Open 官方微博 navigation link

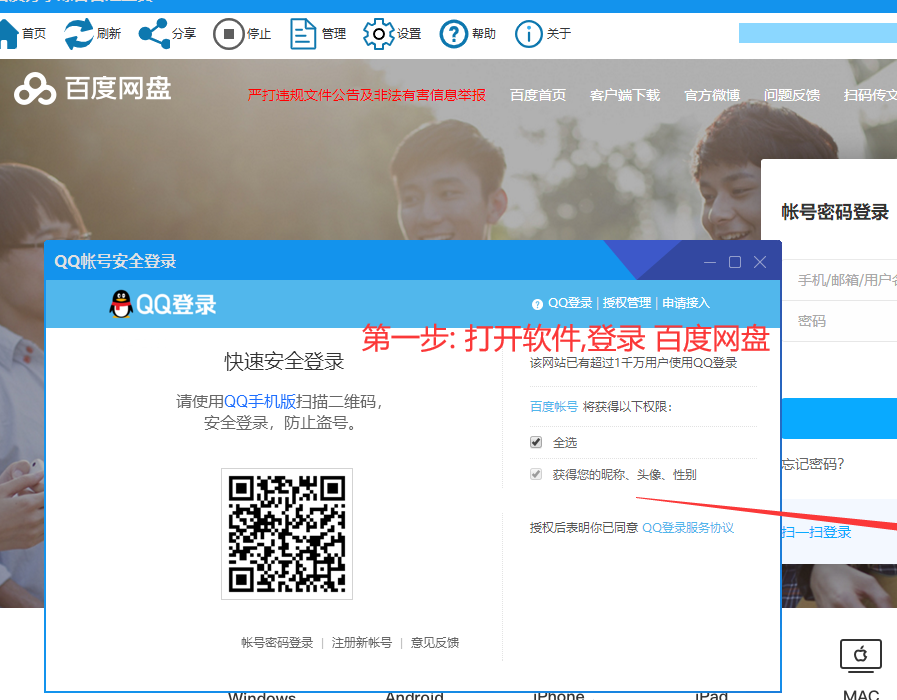(x=712, y=95)
